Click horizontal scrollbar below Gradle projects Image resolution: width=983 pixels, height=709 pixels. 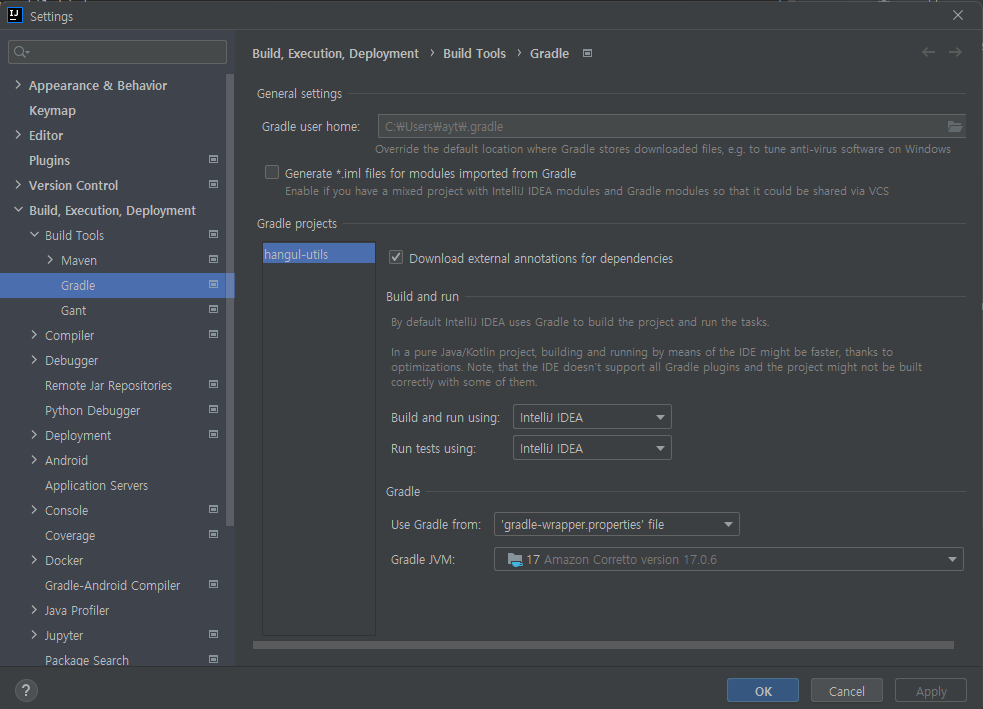click(603, 644)
